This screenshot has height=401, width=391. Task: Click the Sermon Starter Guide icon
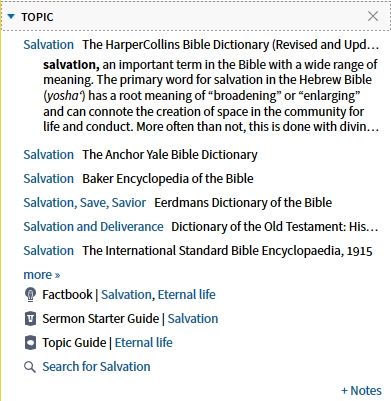coord(30,319)
